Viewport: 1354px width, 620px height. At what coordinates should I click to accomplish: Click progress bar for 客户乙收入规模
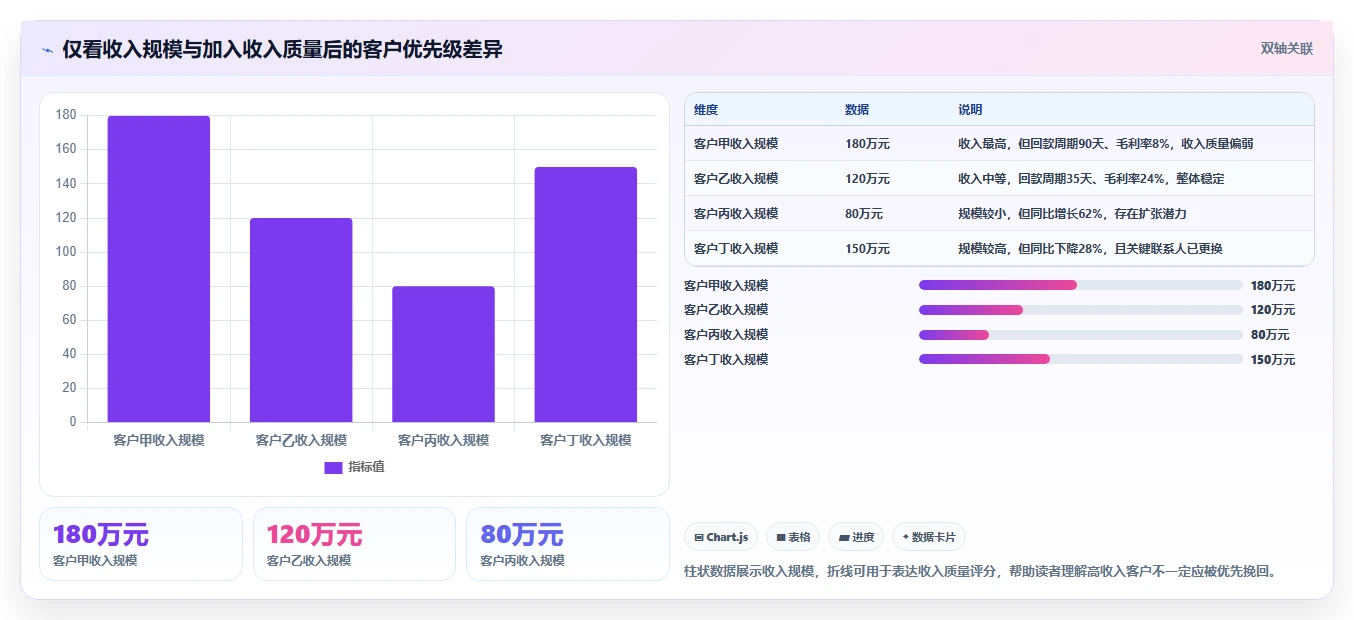pos(1080,310)
